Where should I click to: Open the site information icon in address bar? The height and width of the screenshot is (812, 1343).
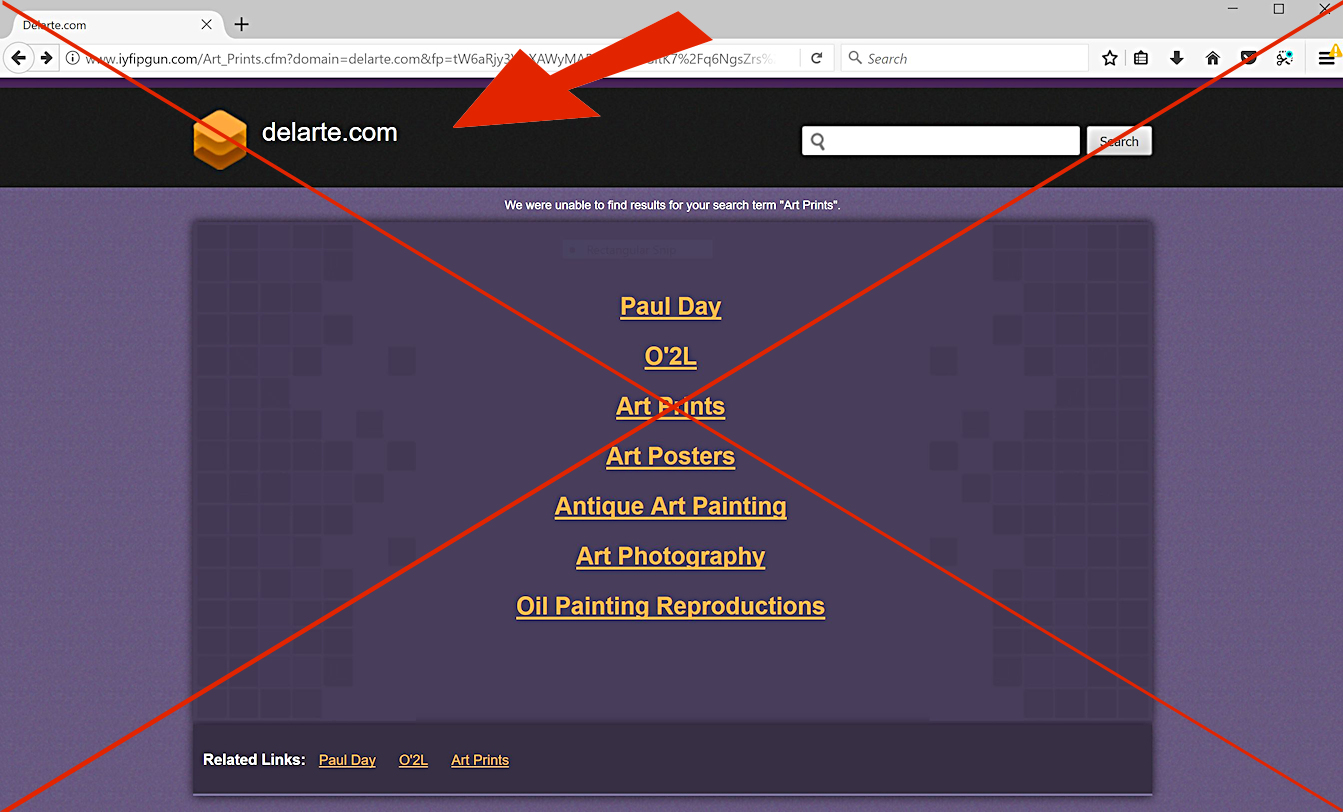(72, 59)
